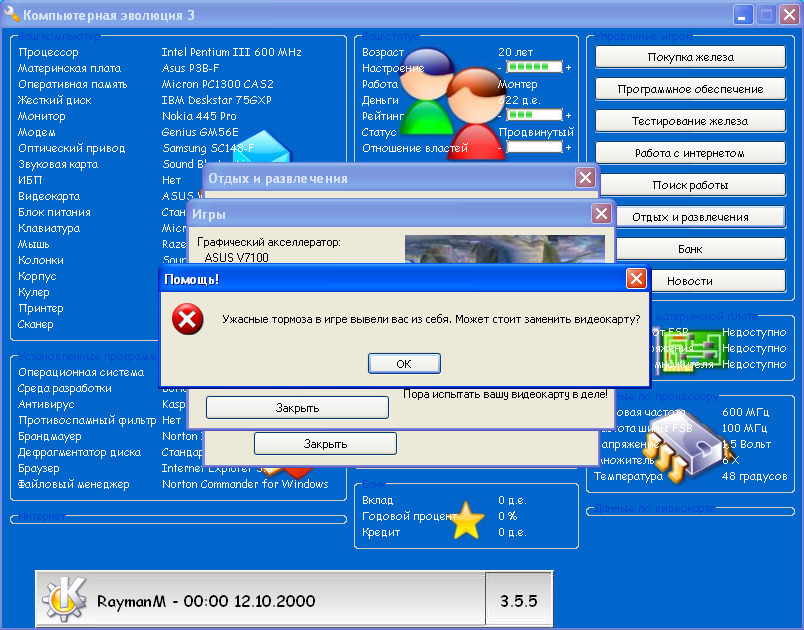The width and height of the screenshot is (804, 630).
Task: Open Поиск работы
Action: [x=692, y=185]
